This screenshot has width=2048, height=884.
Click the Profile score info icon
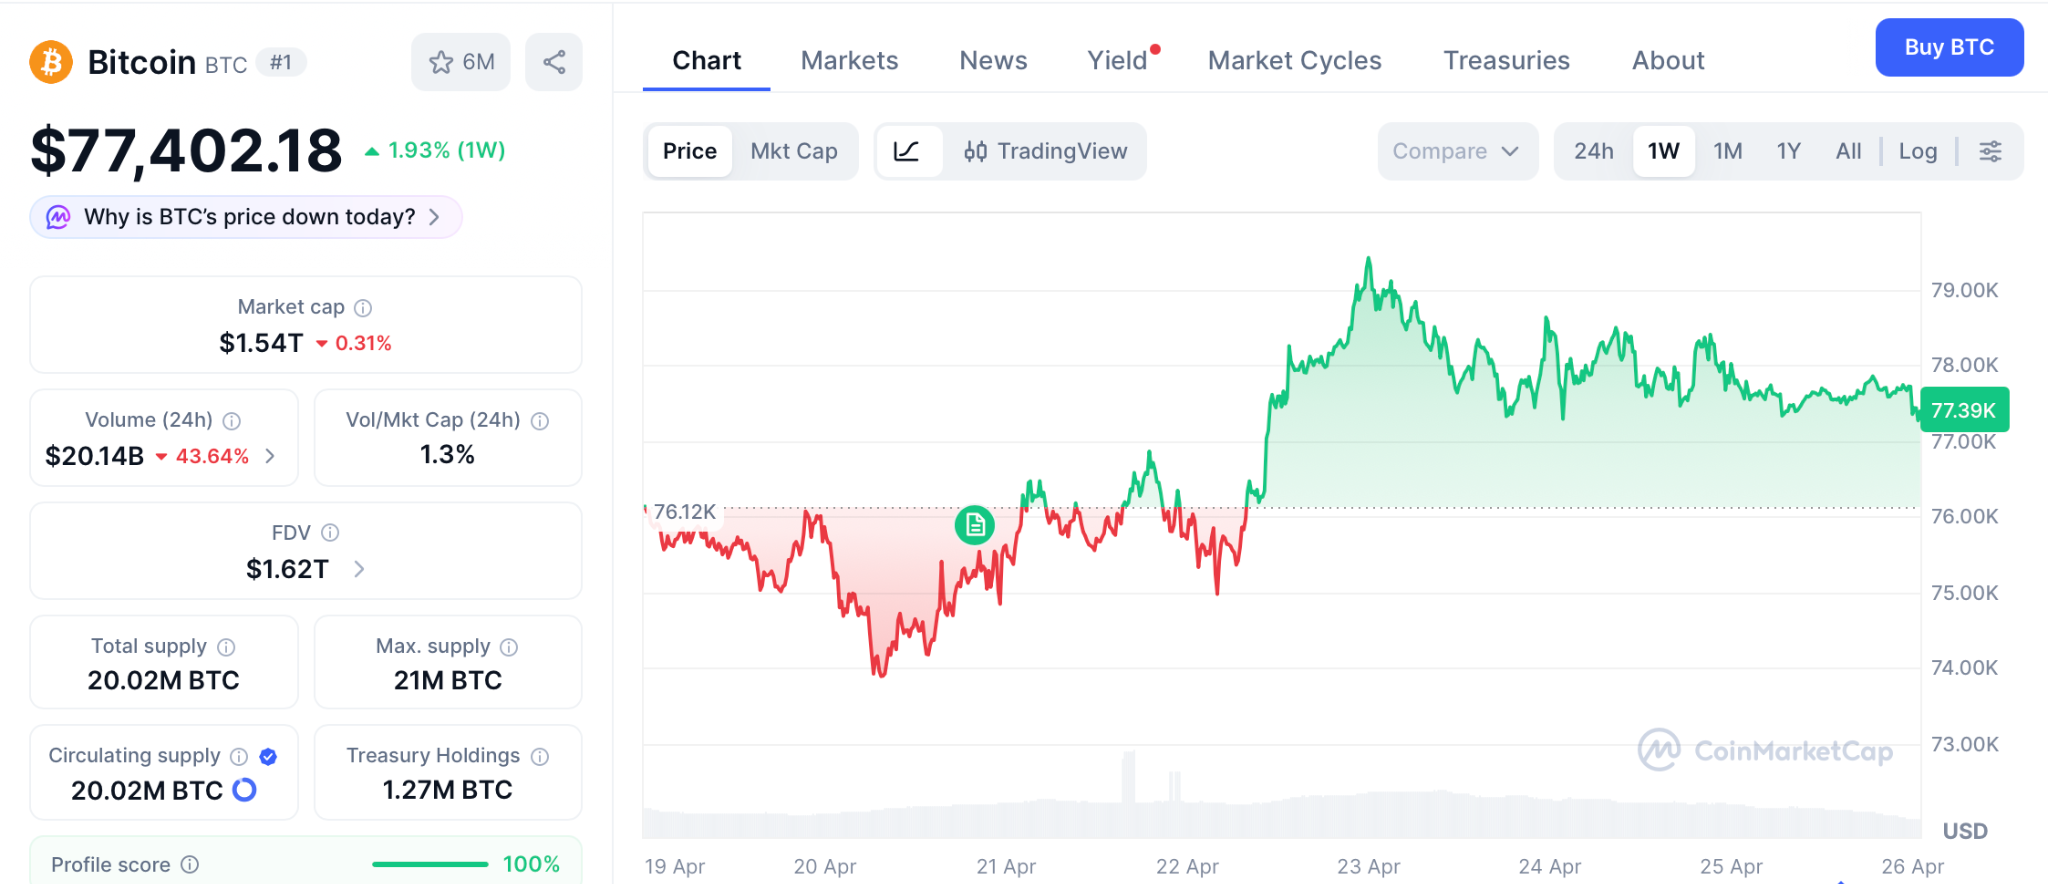point(190,864)
